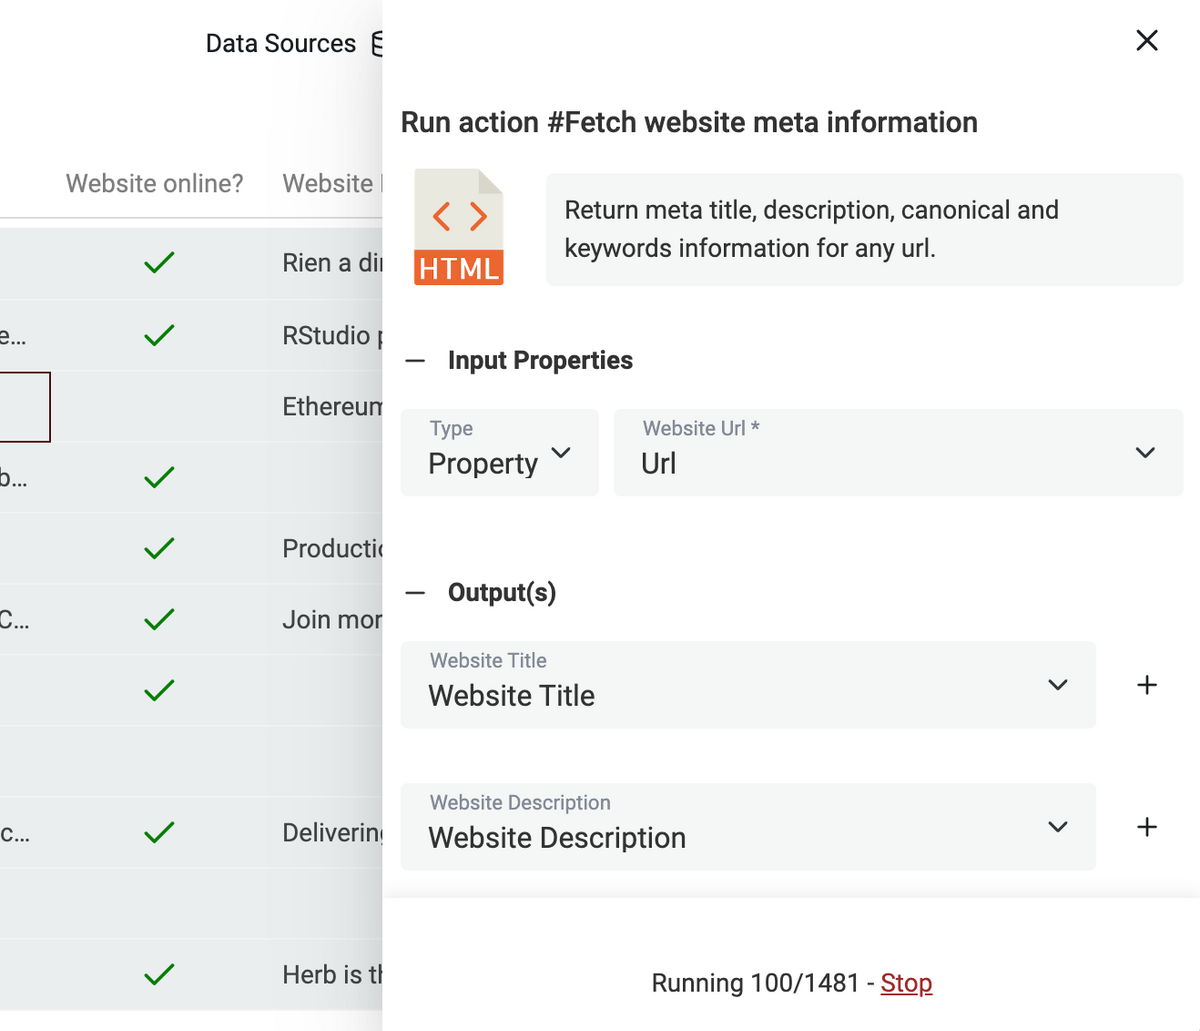This screenshot has height=1031, width=1200.
Task: Toggle online checkmark in Rien a dire row
Action: [x=159, y=263]
